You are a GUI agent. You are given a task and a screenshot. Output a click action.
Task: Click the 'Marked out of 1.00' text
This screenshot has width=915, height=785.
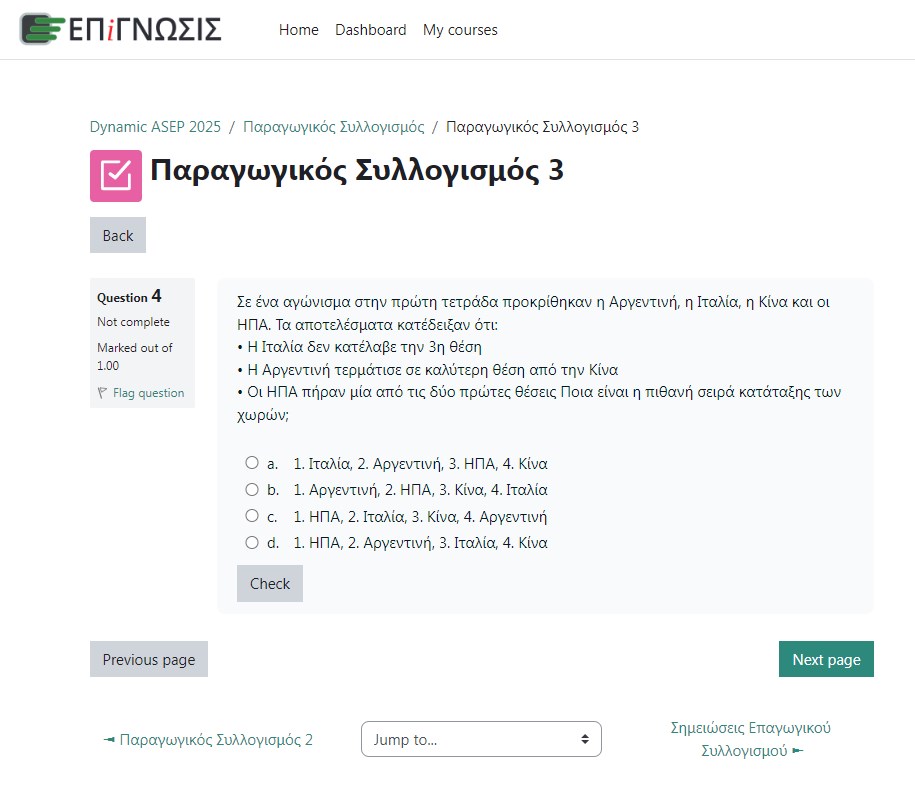point(135,356)
